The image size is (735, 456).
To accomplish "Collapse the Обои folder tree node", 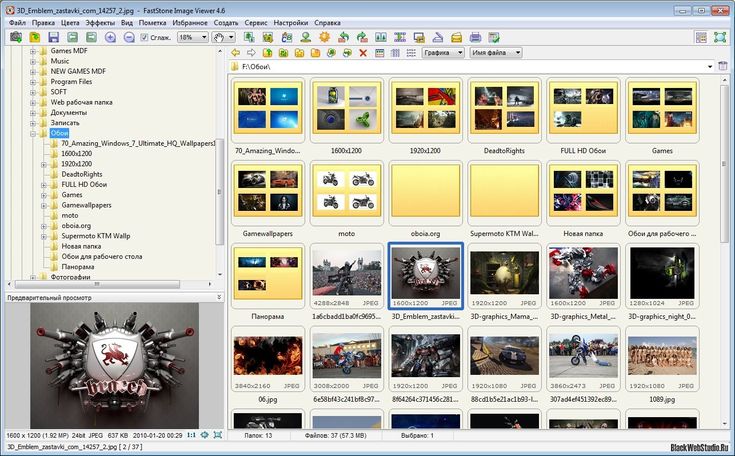I will point(33,133).
